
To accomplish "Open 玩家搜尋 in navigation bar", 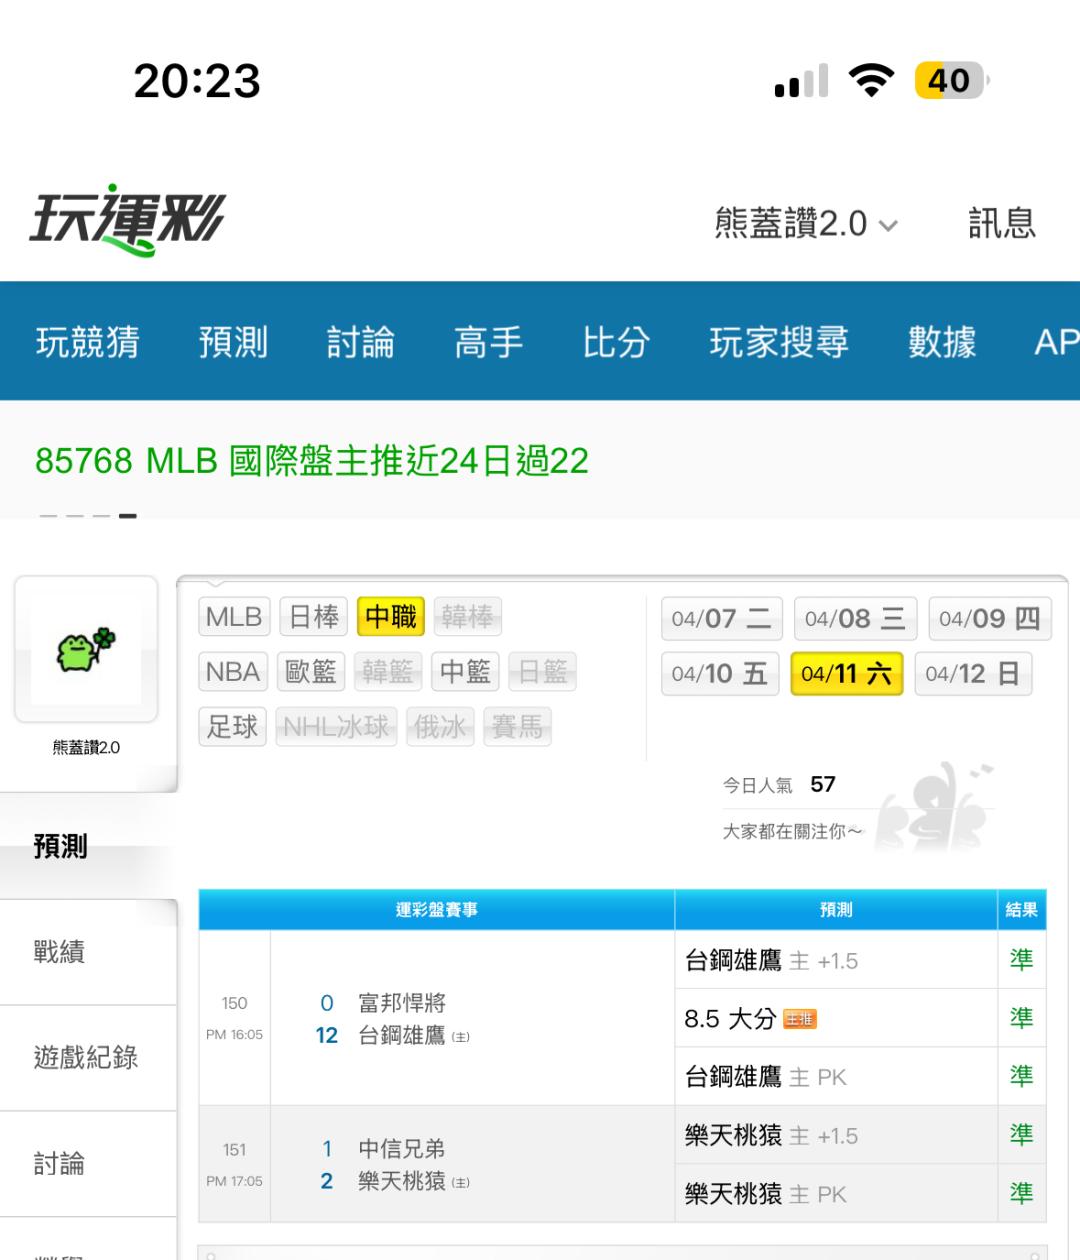I will tap(779, 342).
